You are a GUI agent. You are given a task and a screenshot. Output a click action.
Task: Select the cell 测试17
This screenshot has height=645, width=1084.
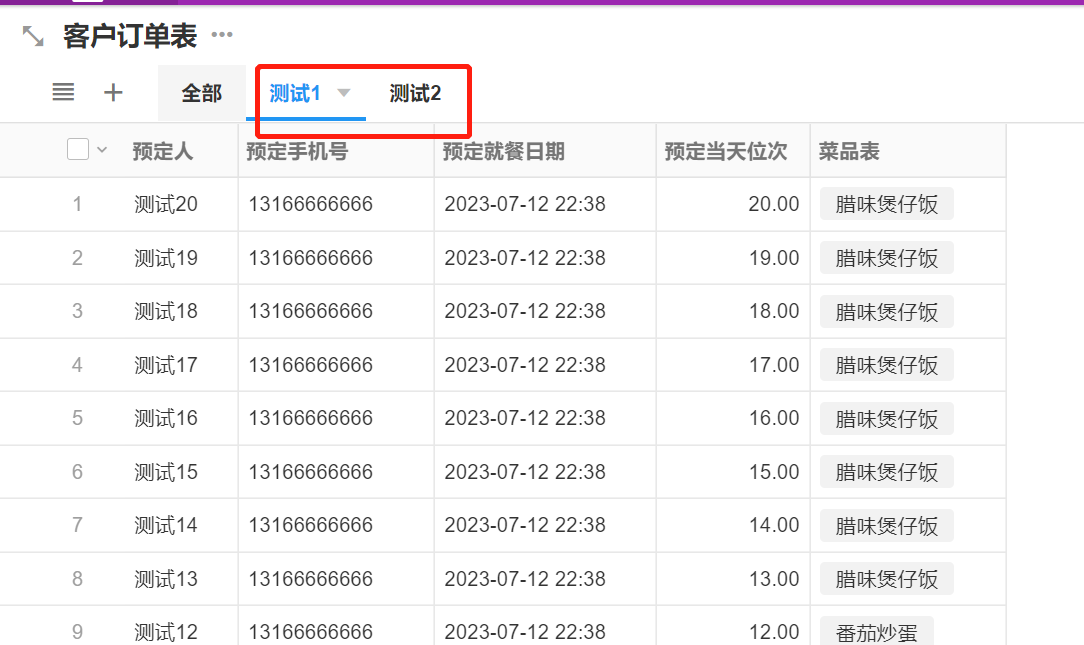click(x=166, y=365)
